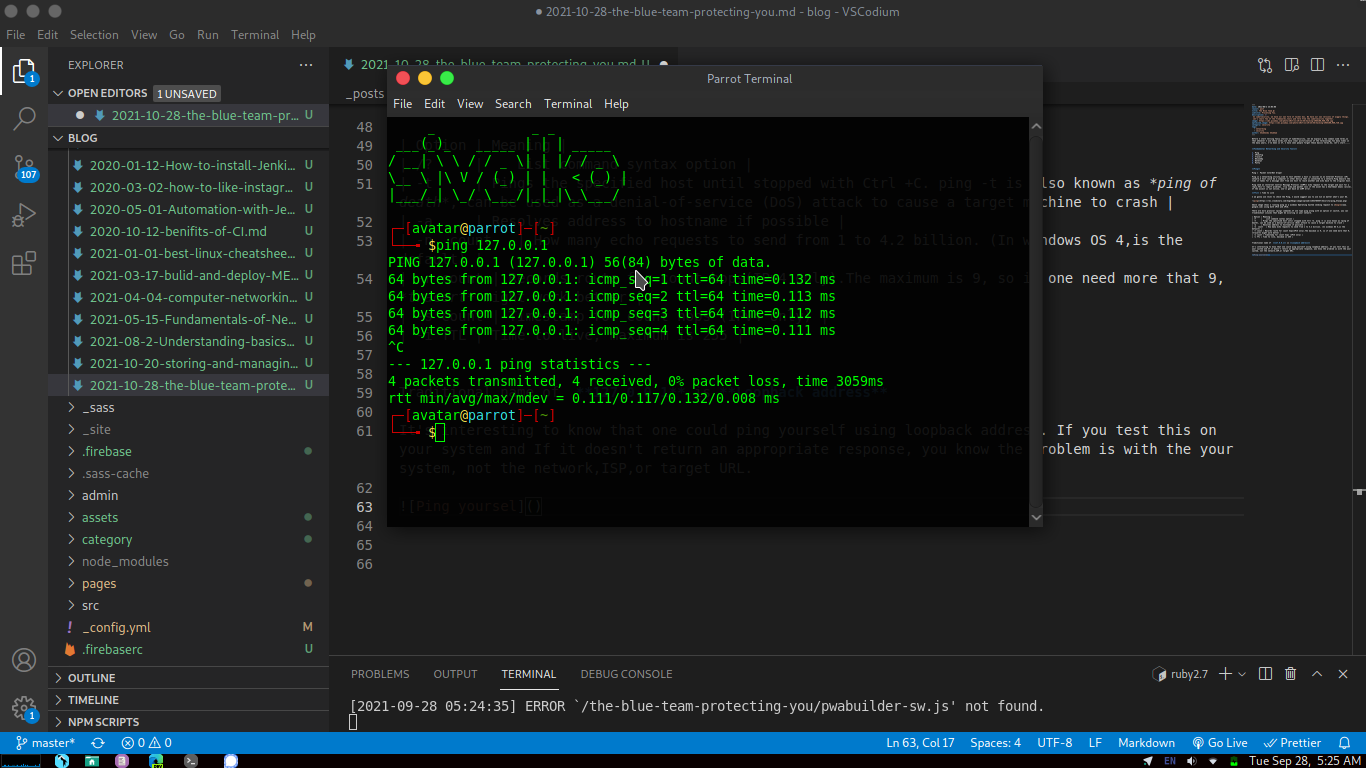Open Search menu in Parrot Terminal
Image resolution: width=1366 pixels, height=768 pixels.
coord(513,104)
